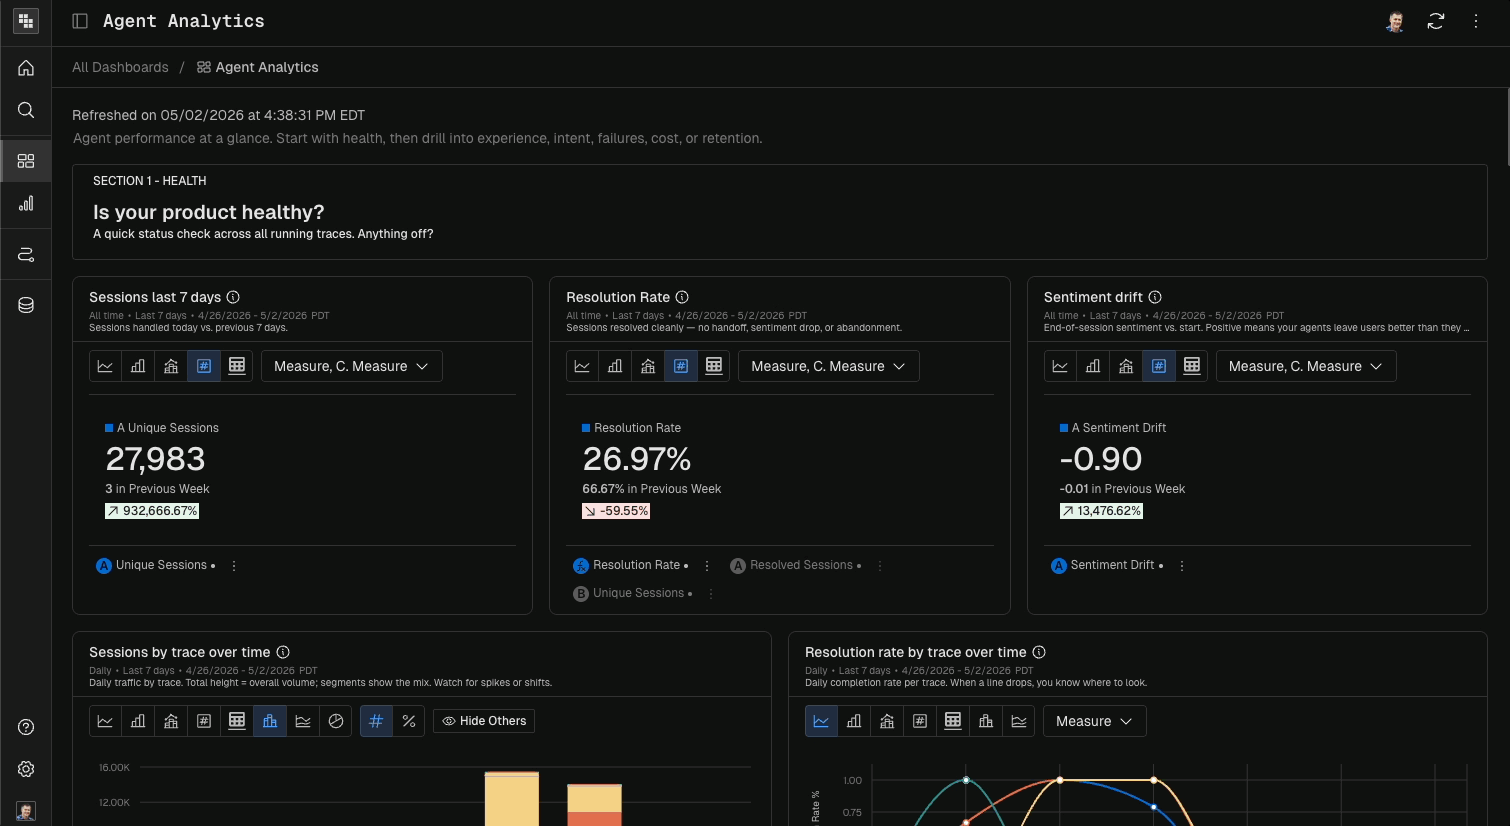Viewport: 1510px width, 826px height.
Task: Show info tooltip for Sentiment drift
Action: 1155,297
